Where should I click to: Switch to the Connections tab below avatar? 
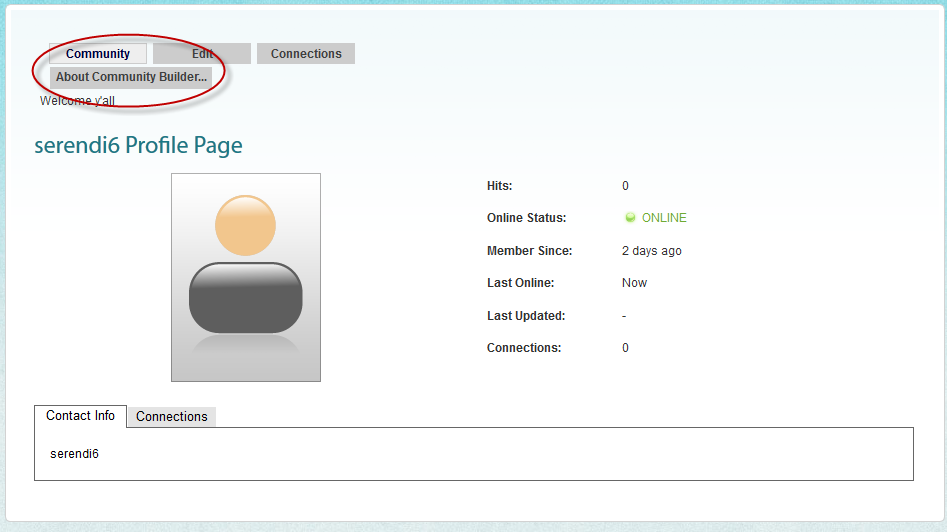point(172,417)
